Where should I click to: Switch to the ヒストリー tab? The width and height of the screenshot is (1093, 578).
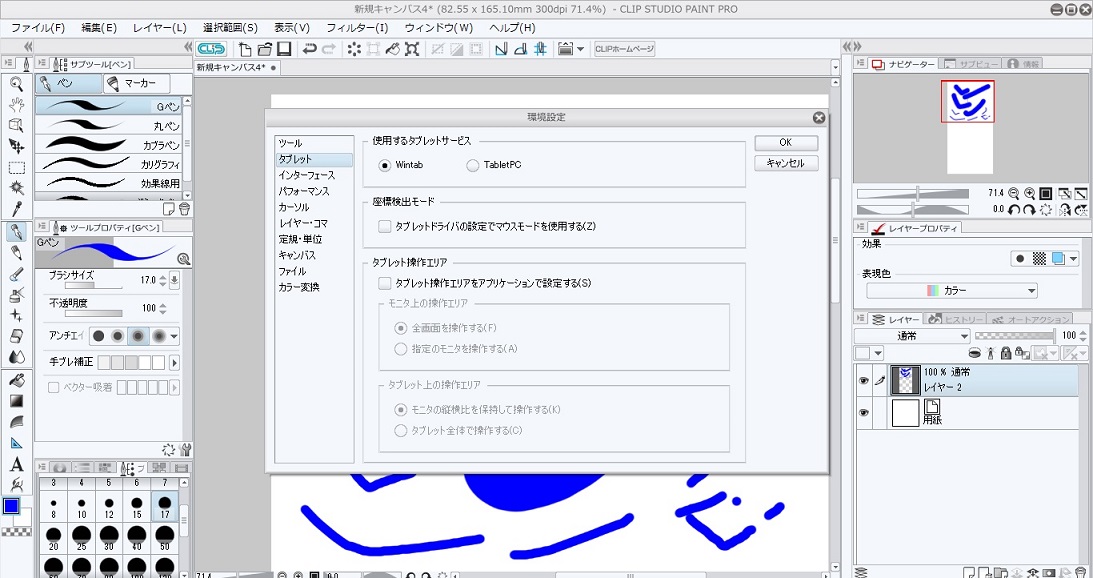(x=954, y=319)
